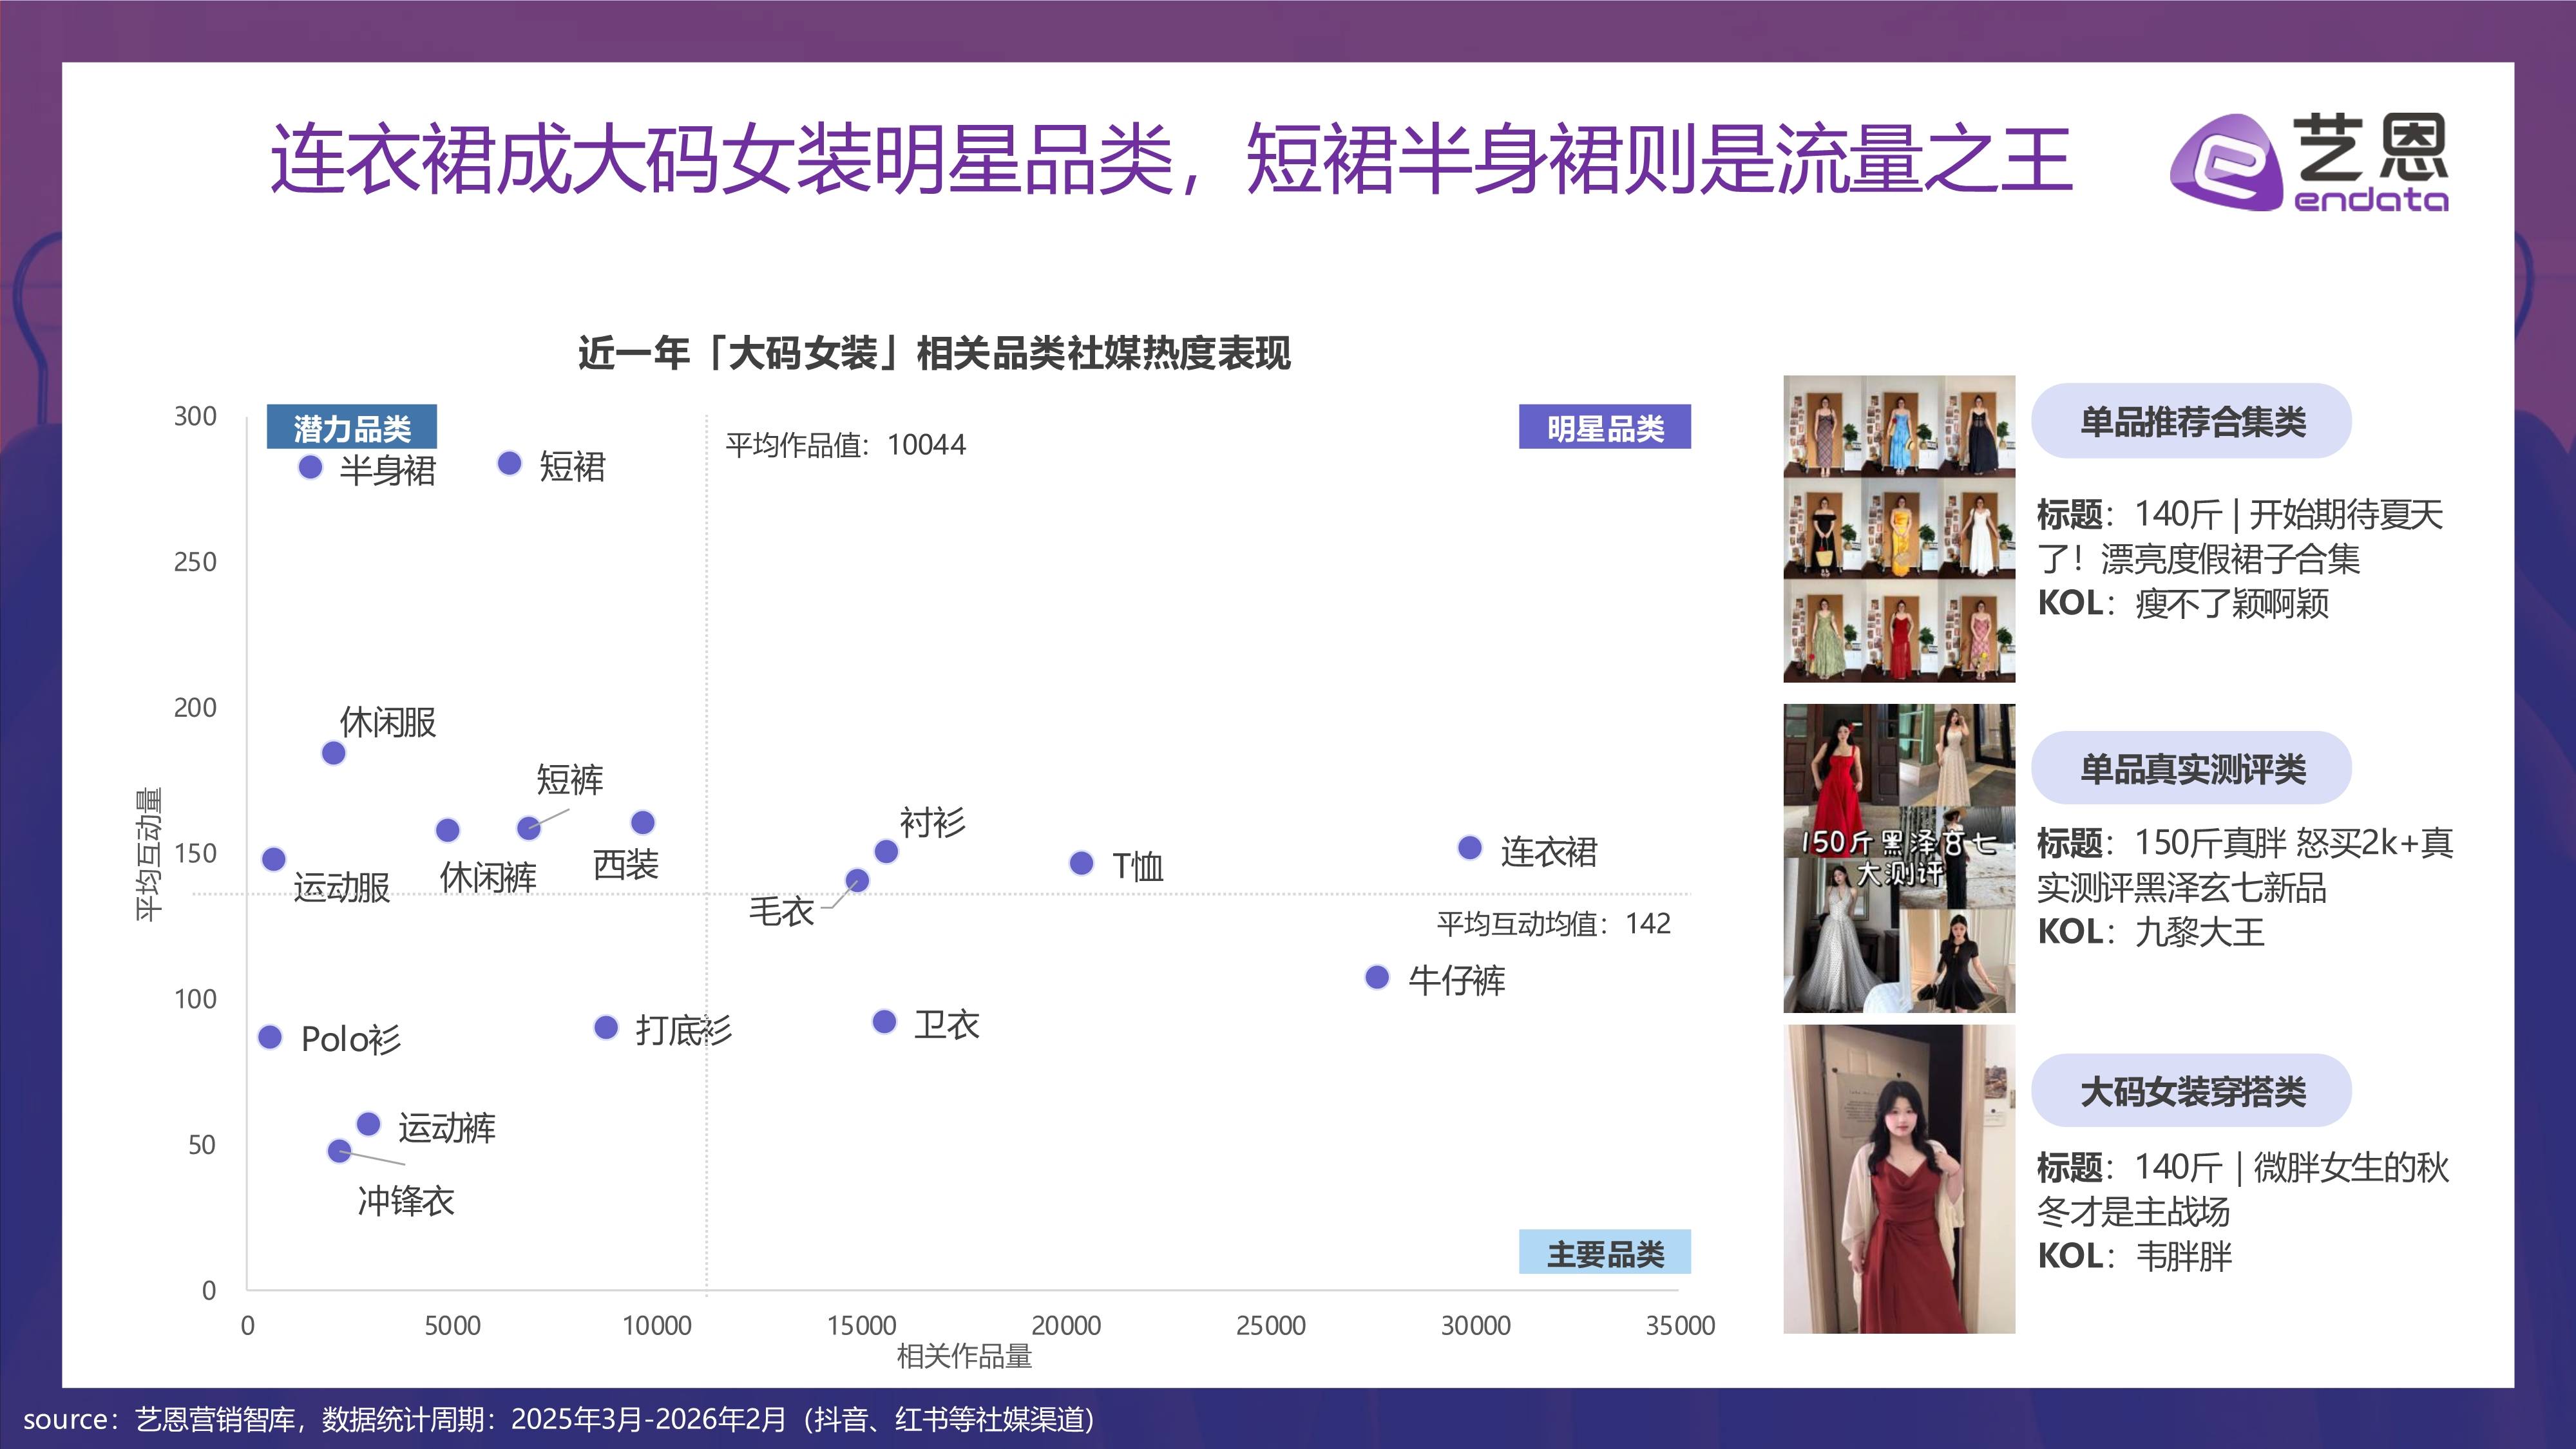Click the T恤 scatter dot
The image size is (2576, 1449).
[1081, 863]
